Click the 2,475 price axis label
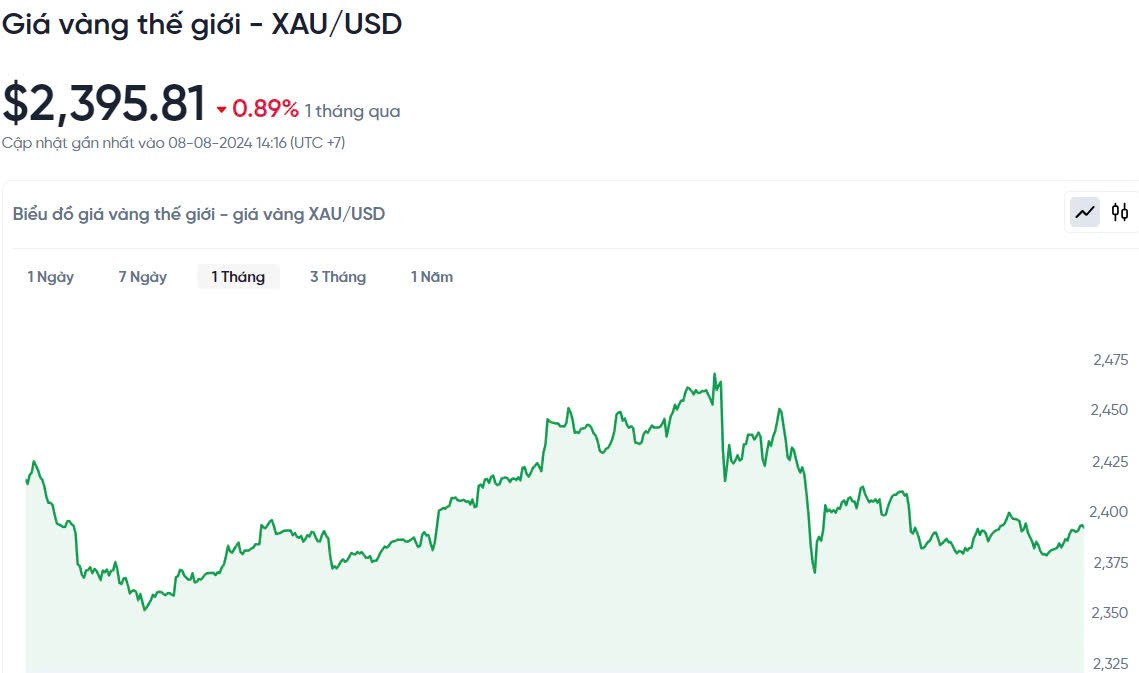The width and height of the screenshot is (1139, 673). (x=1110, y=360)
